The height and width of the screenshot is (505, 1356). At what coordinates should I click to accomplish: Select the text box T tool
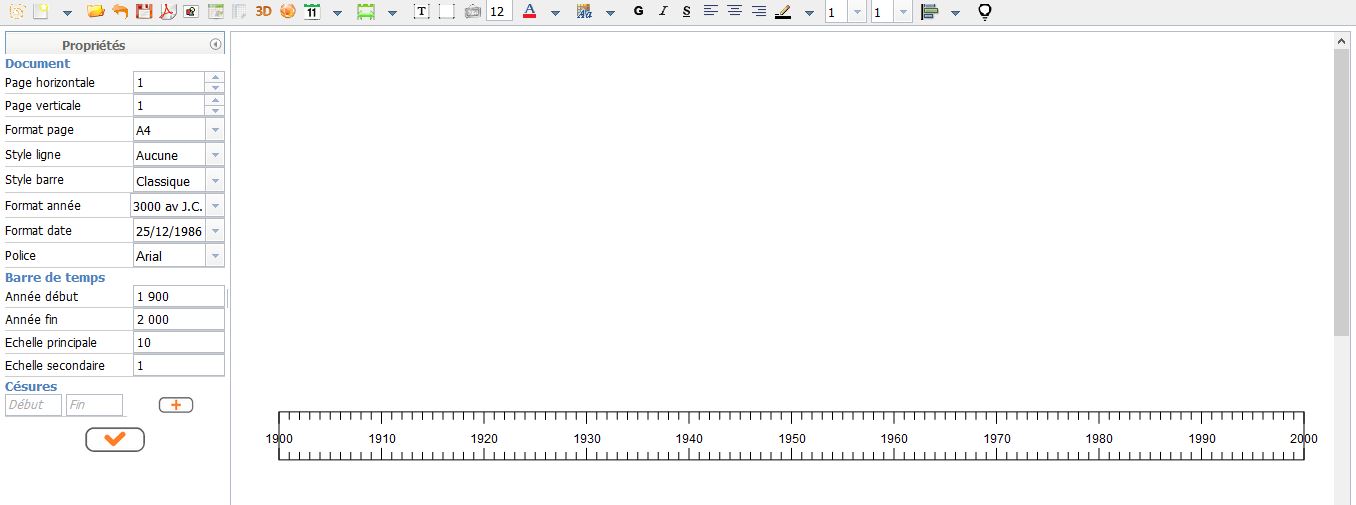(x=421, y=12)
